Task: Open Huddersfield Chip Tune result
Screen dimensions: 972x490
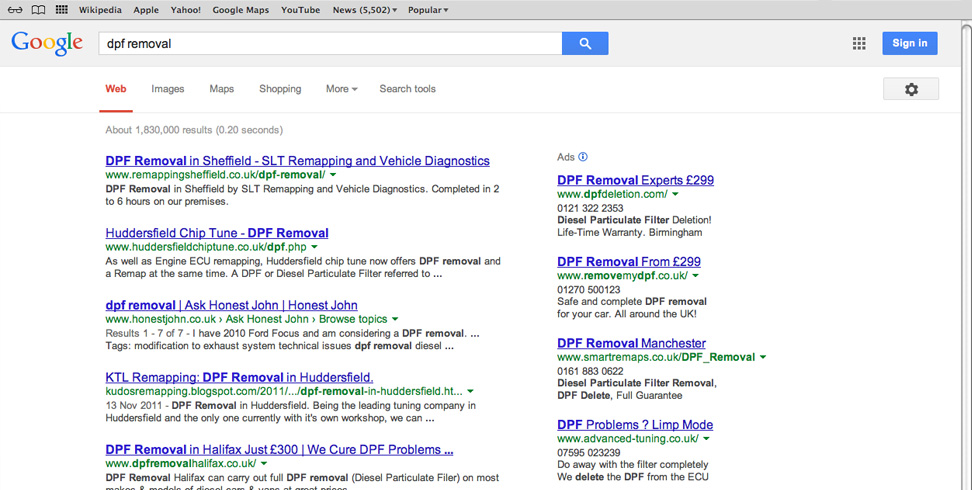Action: (x=217, y=233)
